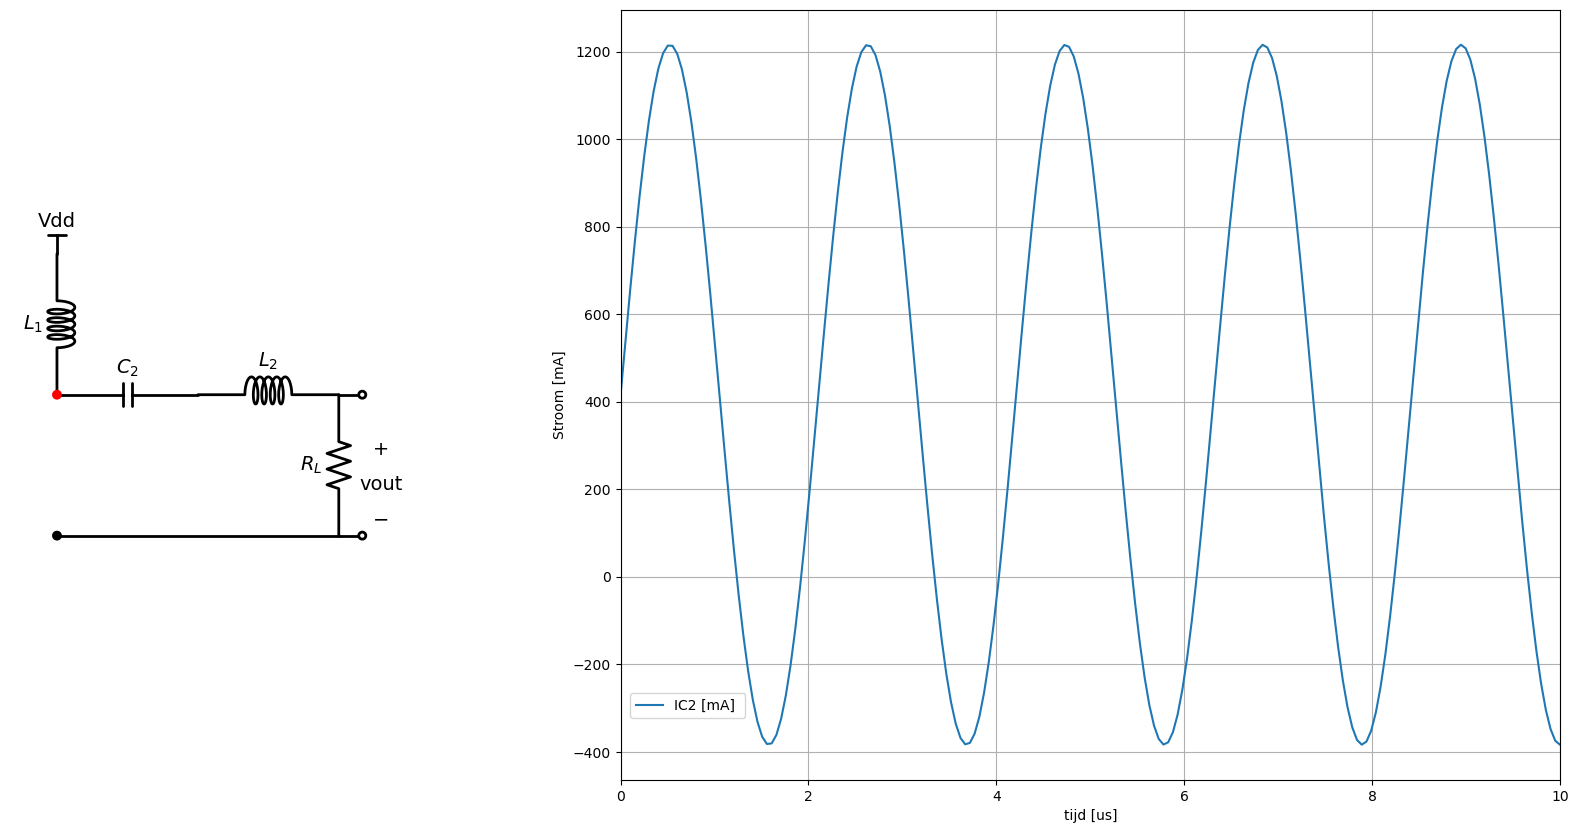Click the L1 inductor coil symbol
The width and height of the screenshot is (1578, 833).
click(61, 324)
